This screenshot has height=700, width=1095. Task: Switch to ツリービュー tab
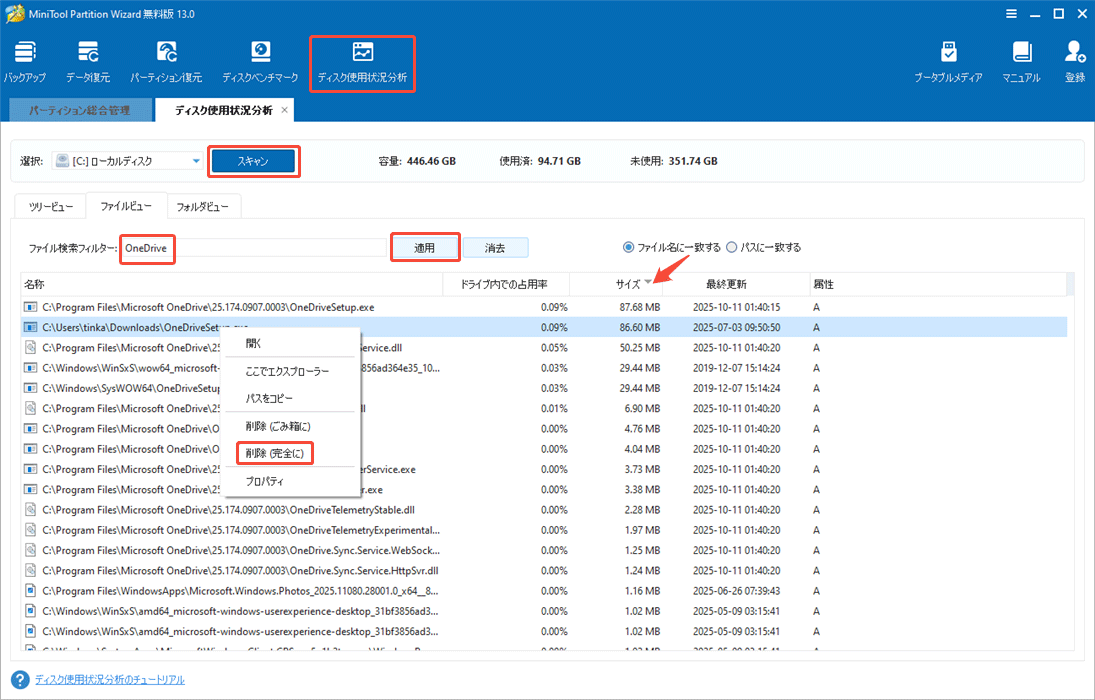pyautogui.click(x=50, y=207)
